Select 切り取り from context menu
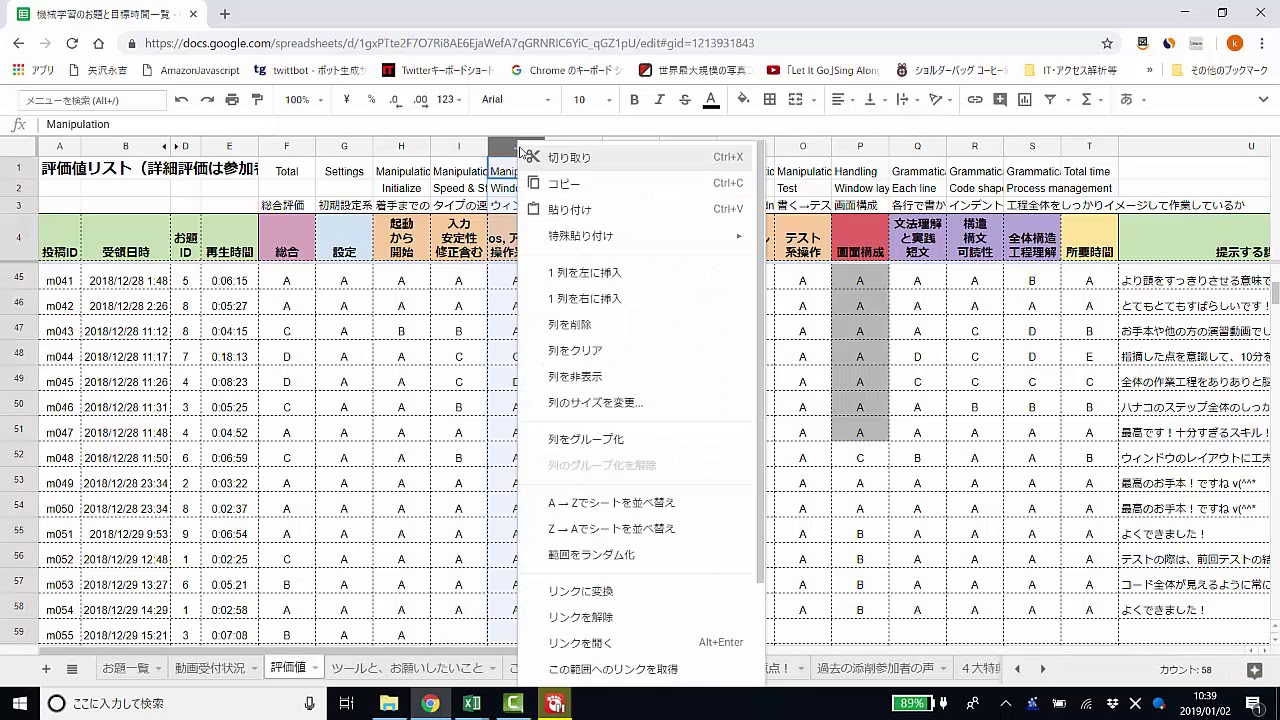 click(569, 158)
